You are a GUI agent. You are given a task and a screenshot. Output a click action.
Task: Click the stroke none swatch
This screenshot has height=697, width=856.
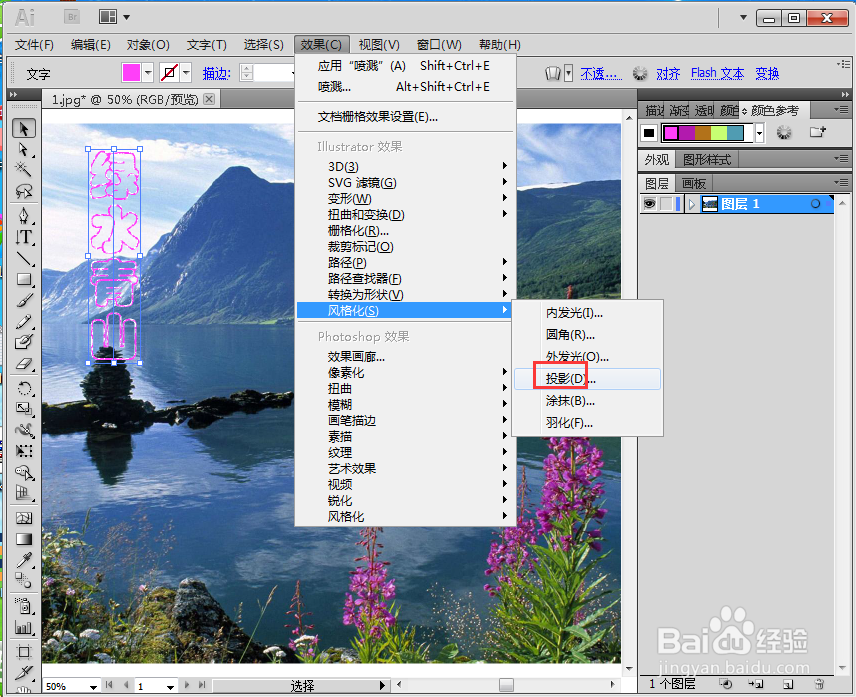[x=169, y=73]
